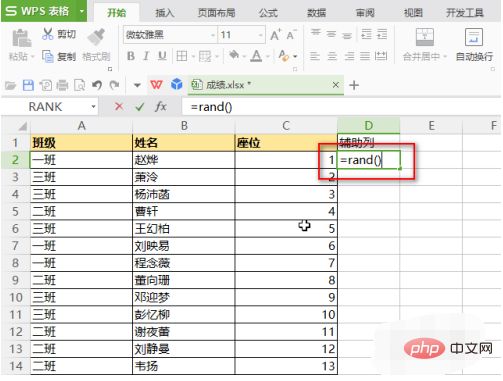This screenshot has width=503, height=381.
Task: Click the clear format eraser icon
Action: click(283, 56)
